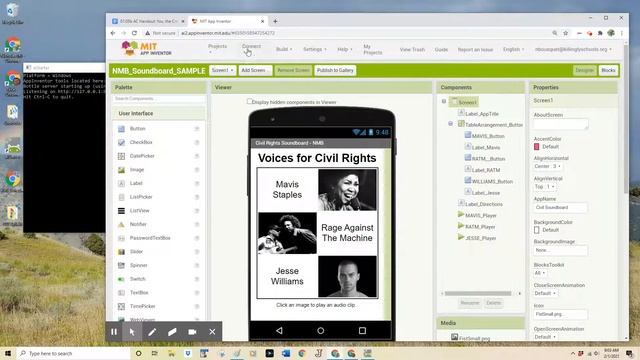Viewport: 640px width, 360px height.
Task: Open the View Trash link
Action: pos(412,49)
